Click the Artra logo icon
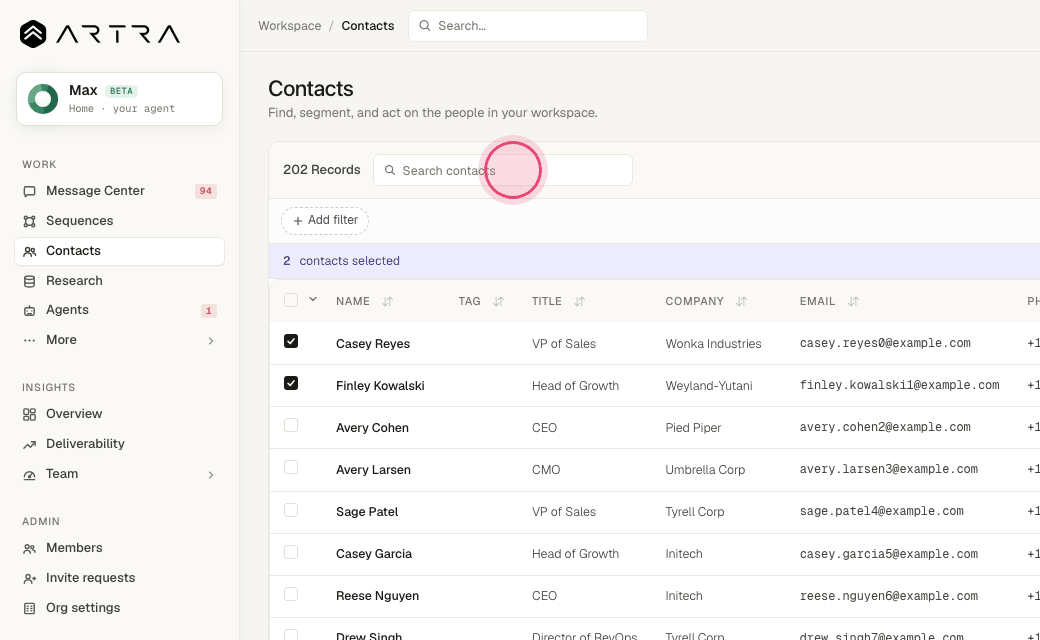1040x640 pixels. 32,34
